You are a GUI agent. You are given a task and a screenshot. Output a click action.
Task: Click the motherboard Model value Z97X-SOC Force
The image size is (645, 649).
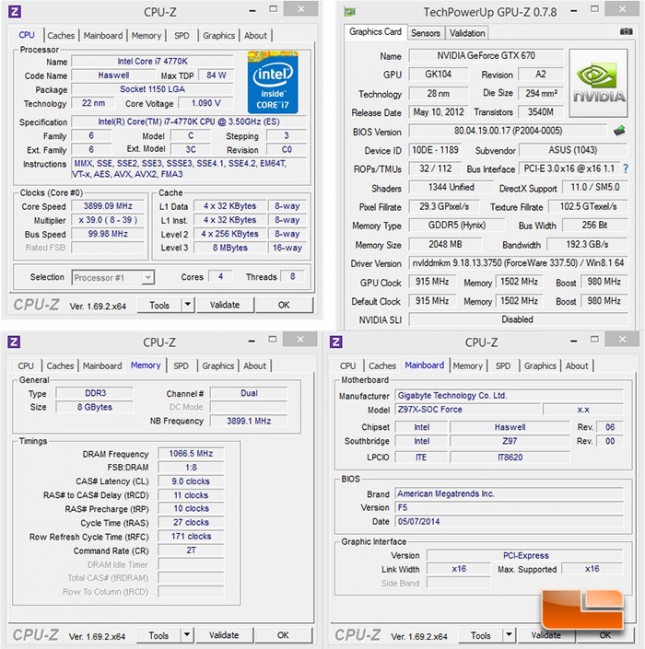(468, 410)
